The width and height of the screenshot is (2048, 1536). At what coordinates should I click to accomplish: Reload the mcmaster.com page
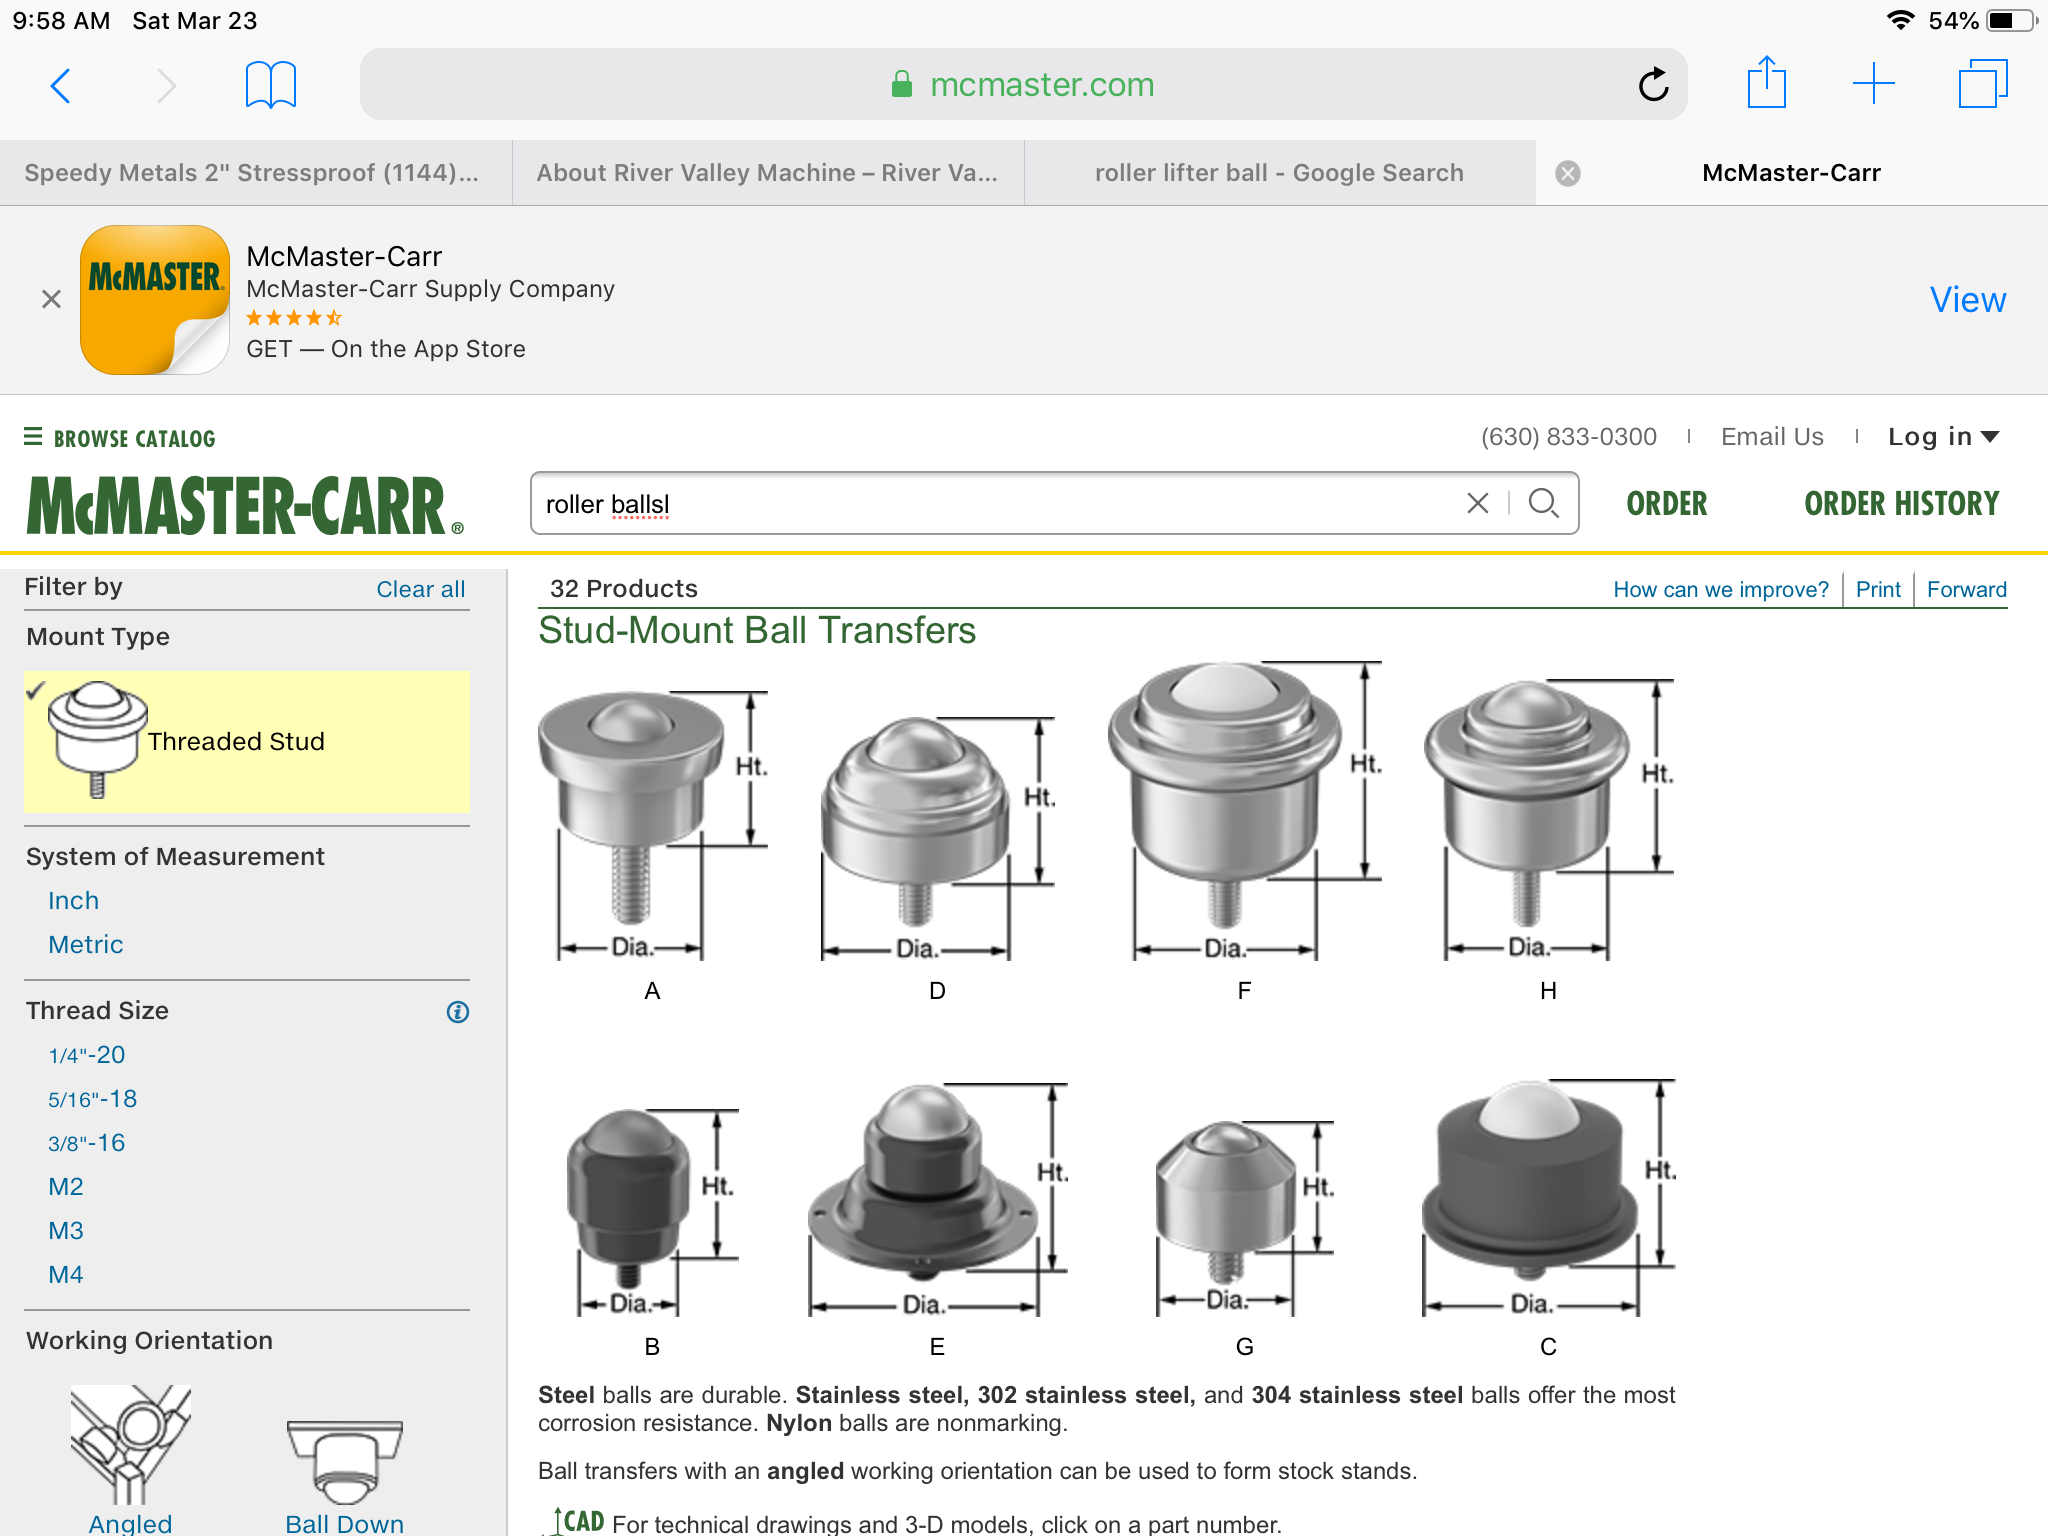(x=1653, y=85)
